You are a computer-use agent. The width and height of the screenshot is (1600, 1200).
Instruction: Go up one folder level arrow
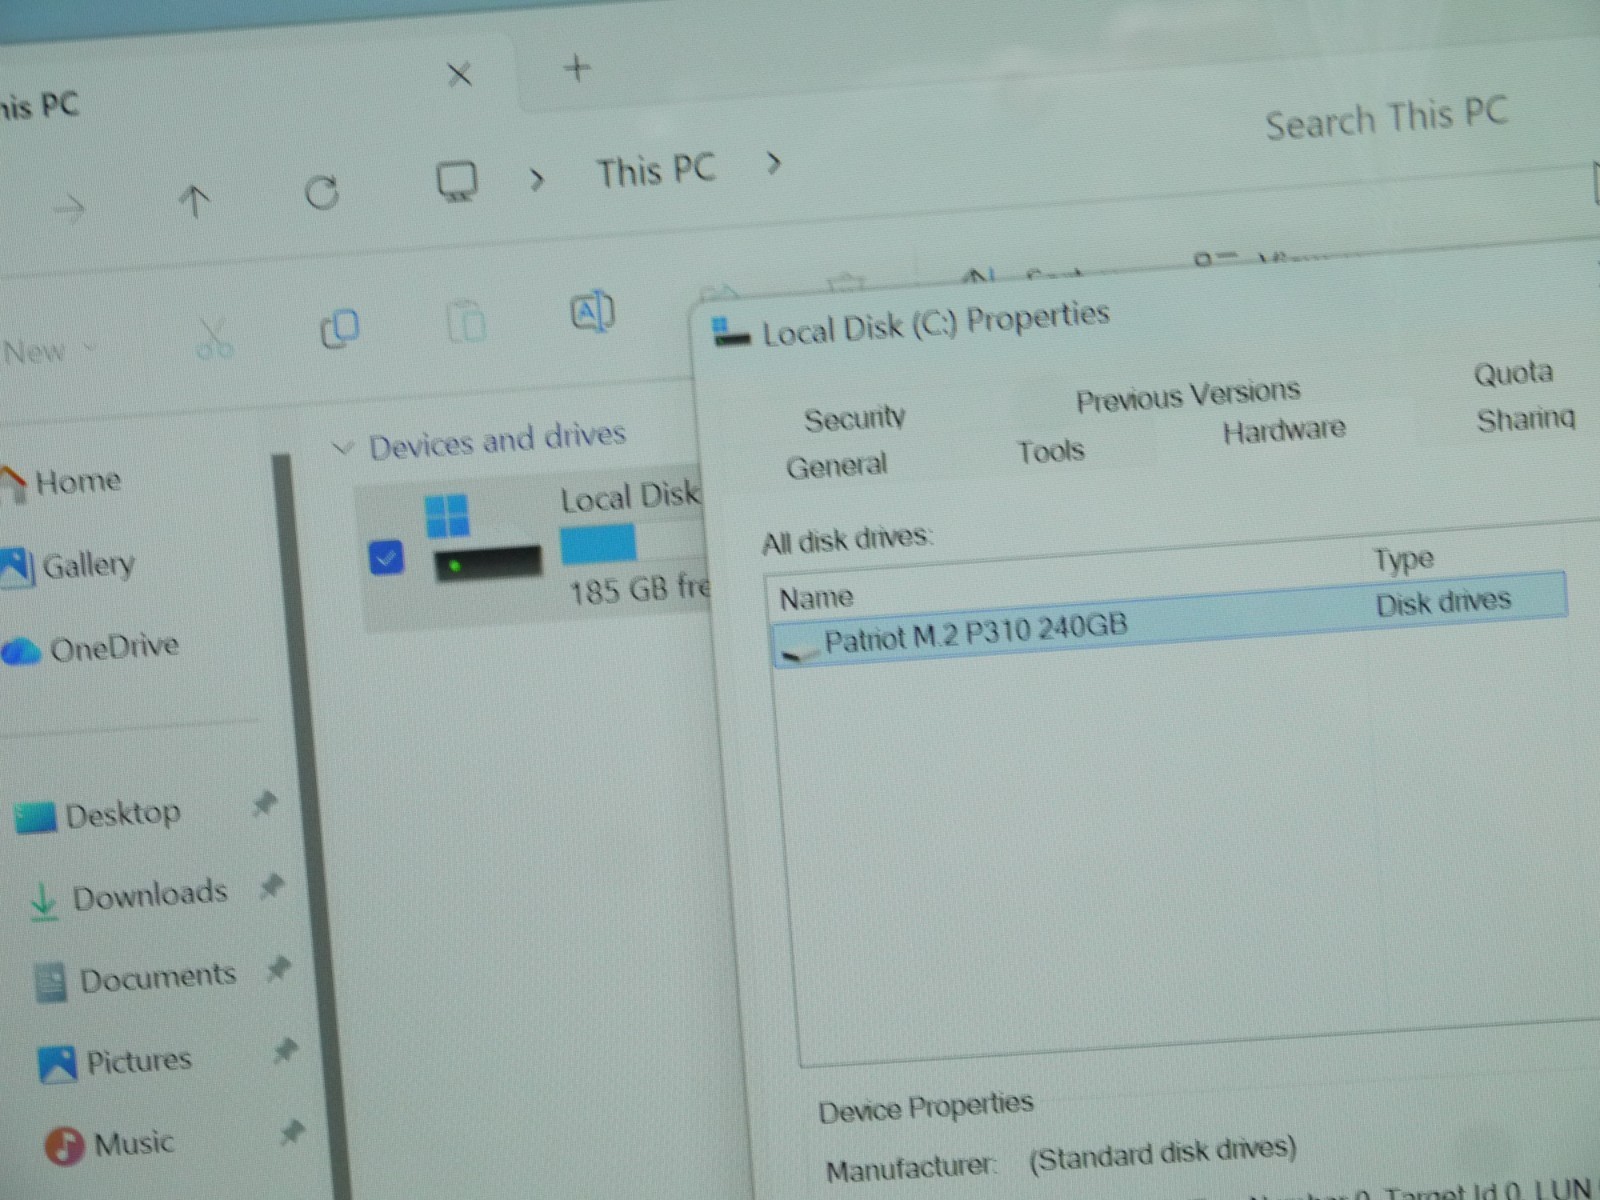coord(194,200)
